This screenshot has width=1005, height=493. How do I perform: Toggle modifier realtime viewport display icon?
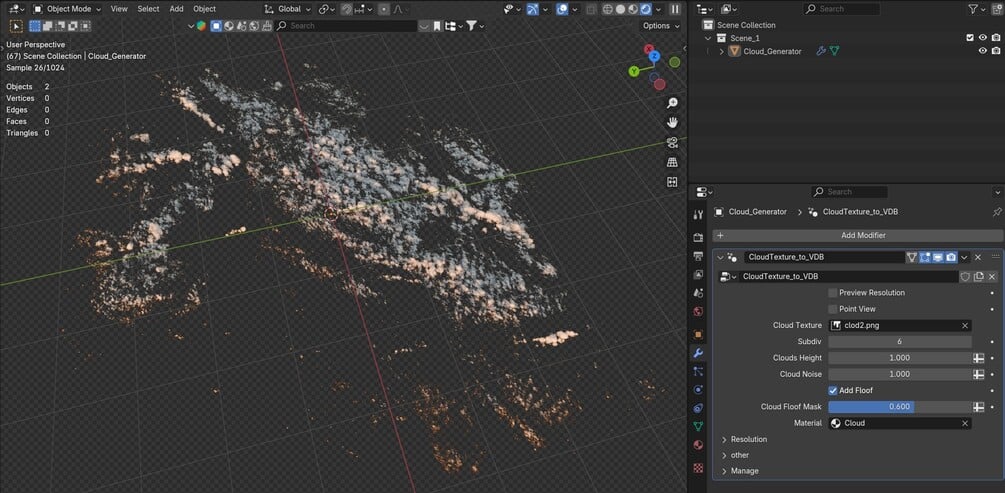938,257
